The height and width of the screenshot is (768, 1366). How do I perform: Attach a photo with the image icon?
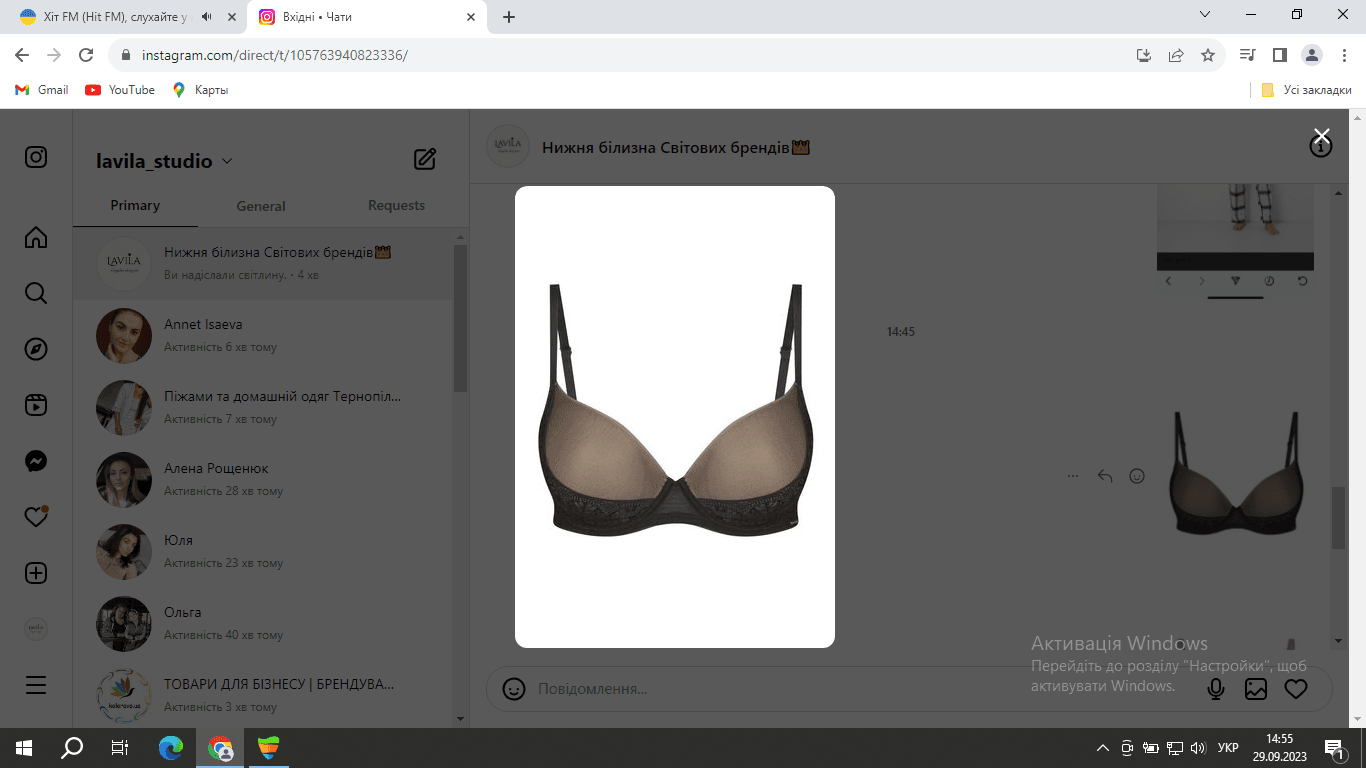point(1256,689)
